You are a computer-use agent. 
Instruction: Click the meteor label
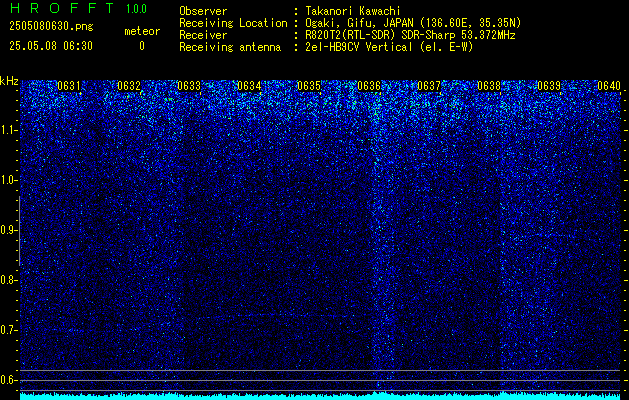pos(142,31)
